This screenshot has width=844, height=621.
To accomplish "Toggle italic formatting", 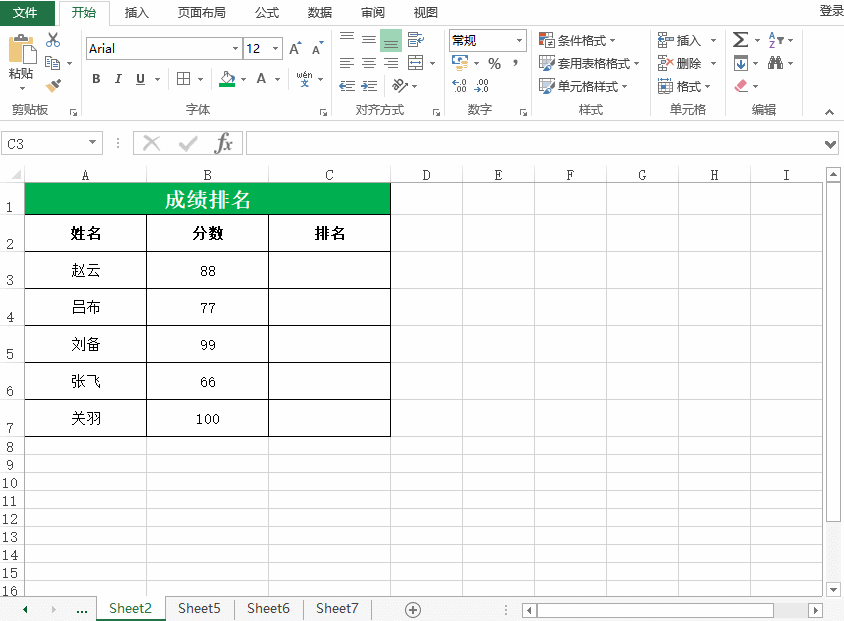I will pos(116,77).
